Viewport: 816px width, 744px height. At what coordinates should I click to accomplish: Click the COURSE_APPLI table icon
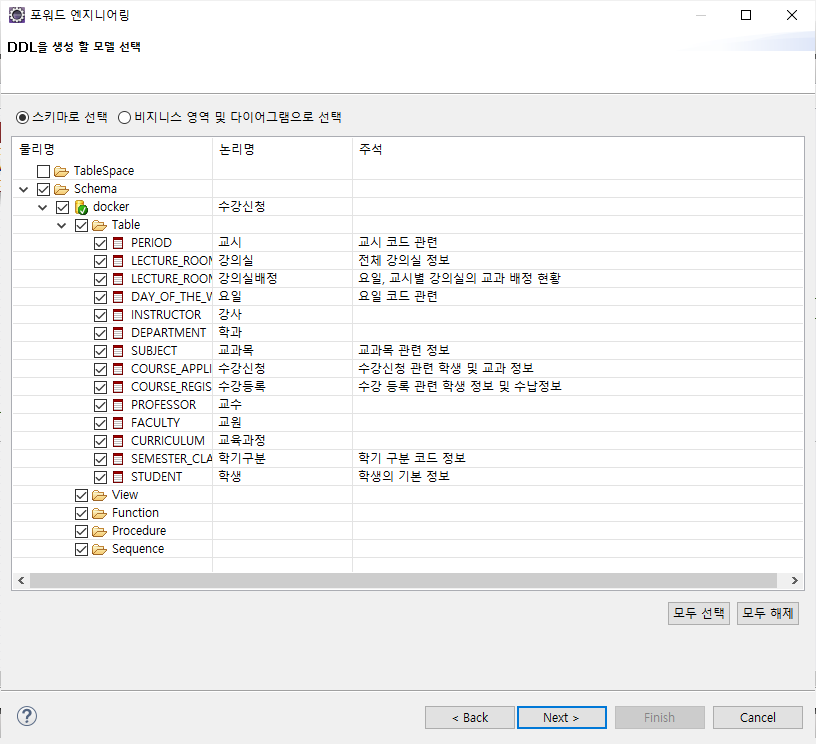coord(118,369)
